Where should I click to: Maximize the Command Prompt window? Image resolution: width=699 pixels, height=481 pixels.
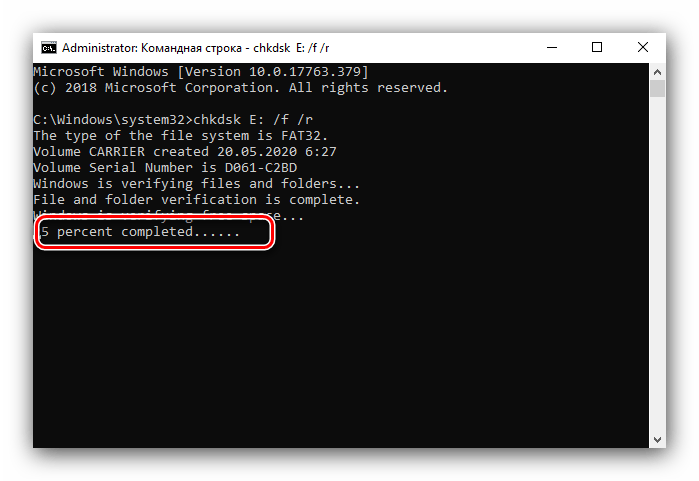click(x=597, y=47)
